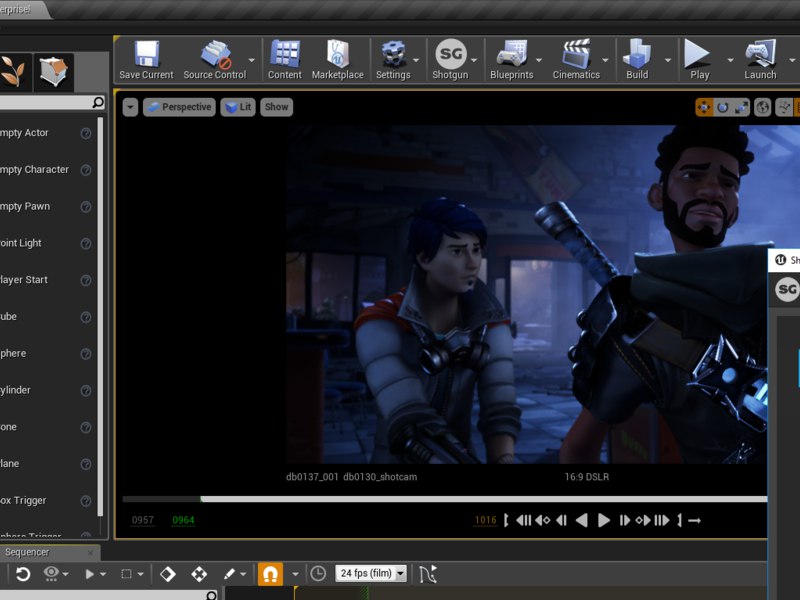
Task: Select the translate gizmo tool in viewport
Action: click(x=704, y=107)
